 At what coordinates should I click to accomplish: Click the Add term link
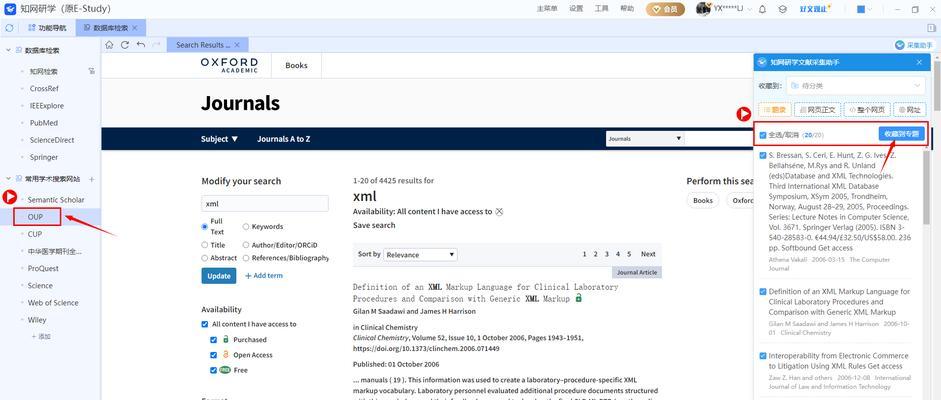[x=264, y=276]
